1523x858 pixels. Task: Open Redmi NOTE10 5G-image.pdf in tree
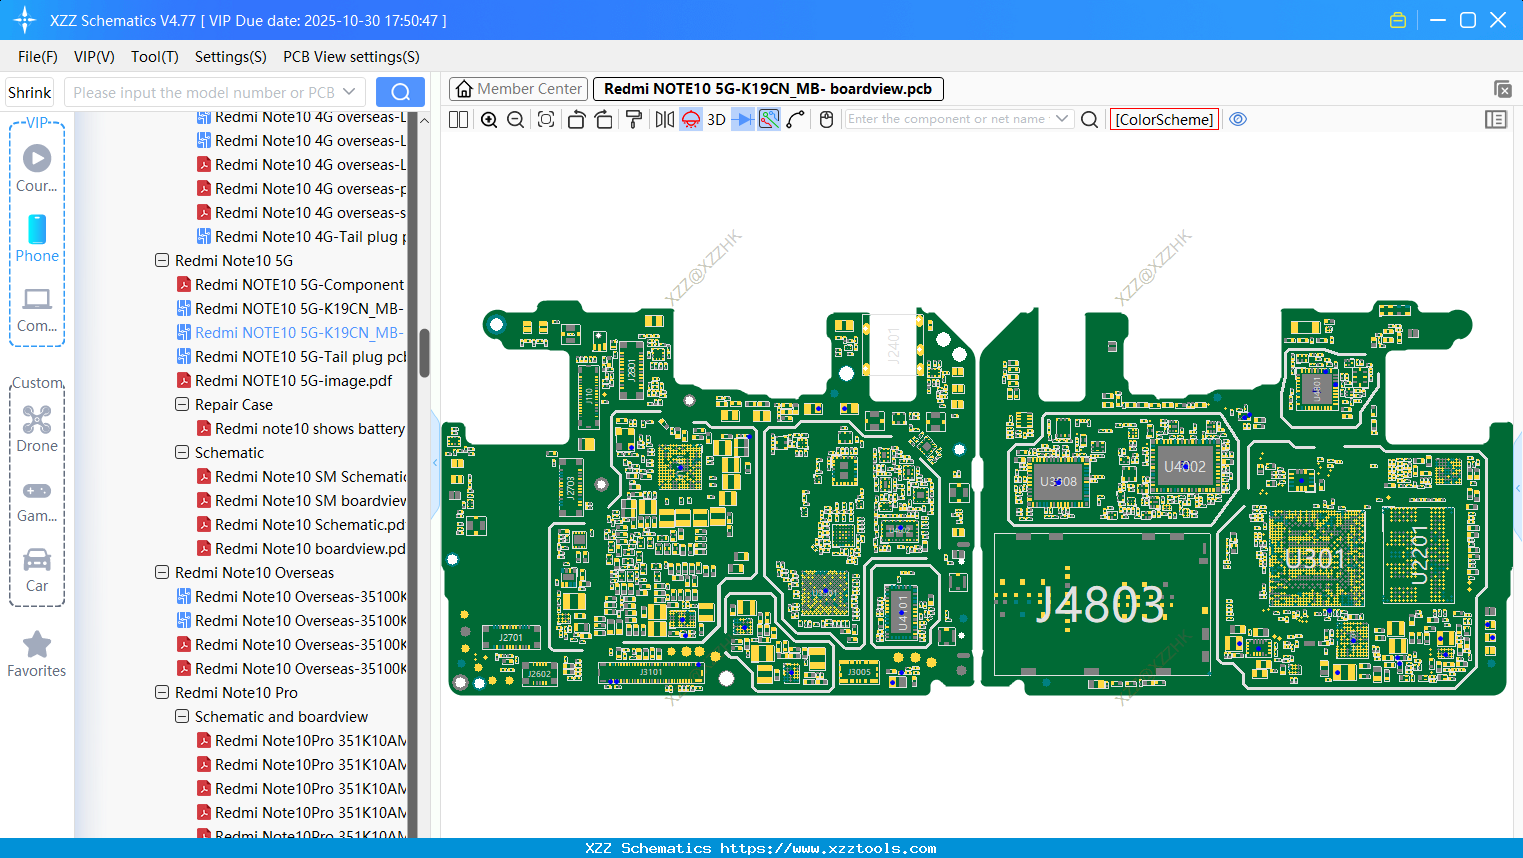coord(293,381)
